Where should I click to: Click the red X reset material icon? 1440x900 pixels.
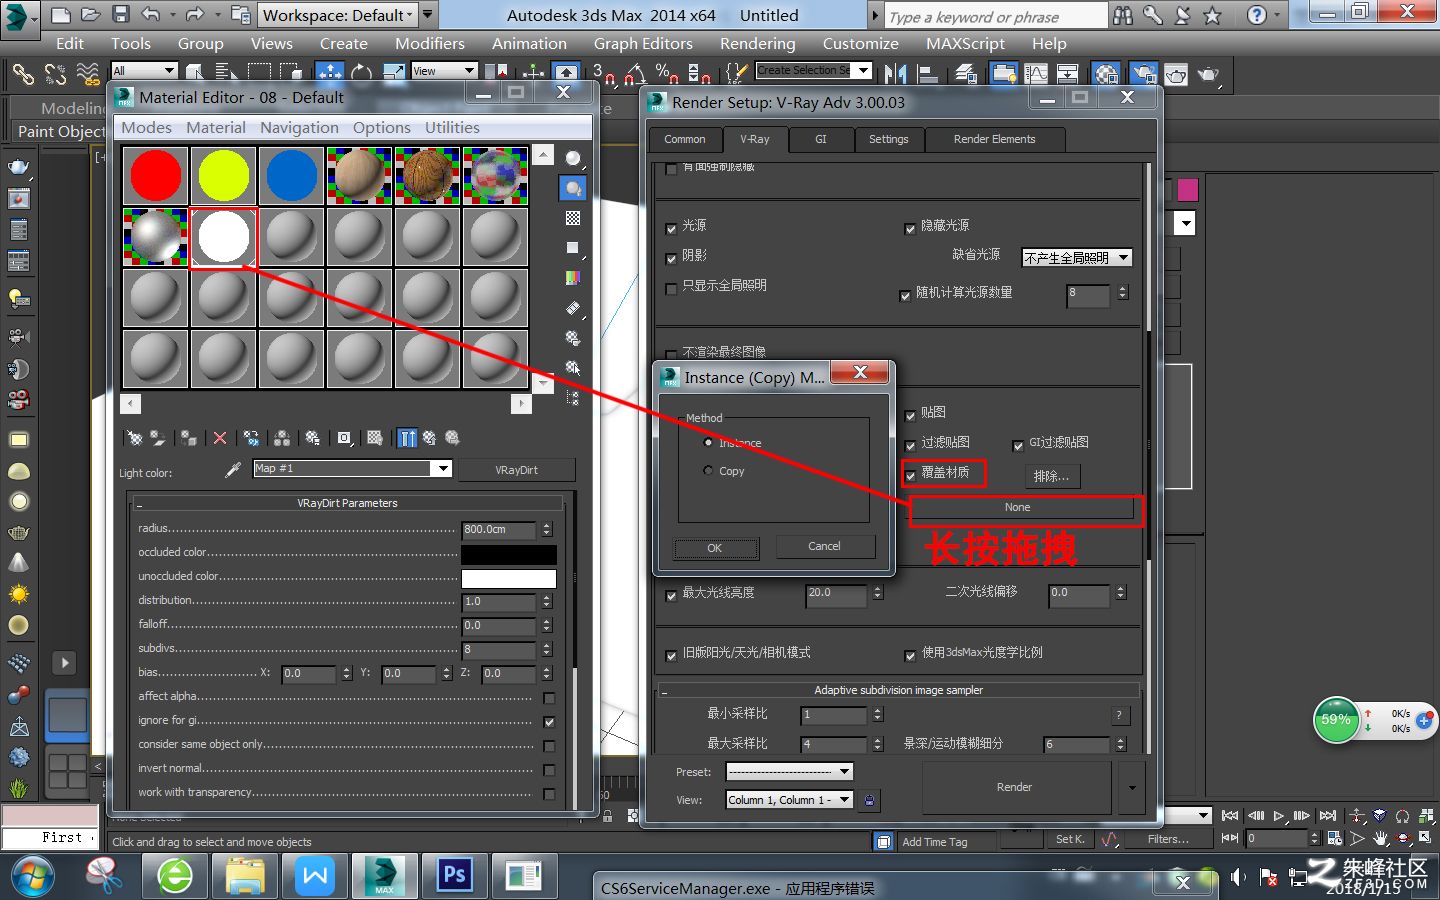click(220, 438)
